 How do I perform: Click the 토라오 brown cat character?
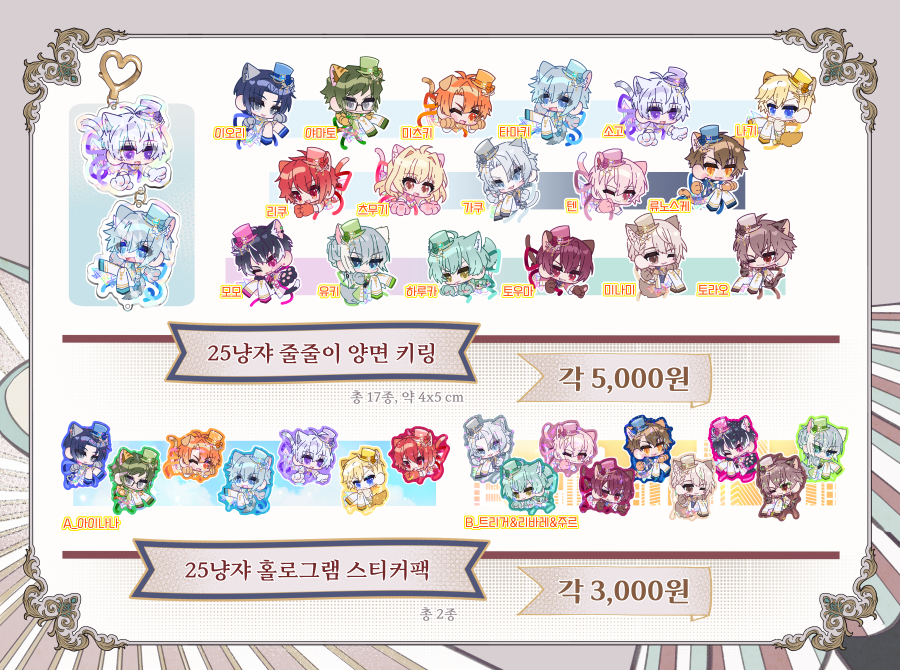pyautogui.click(x=762, y=255)
